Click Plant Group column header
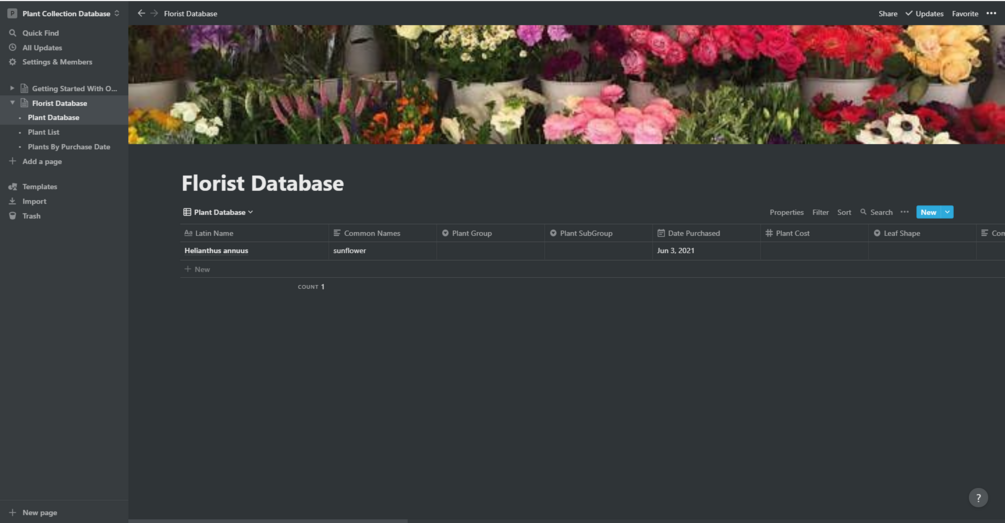 [490, 233]
